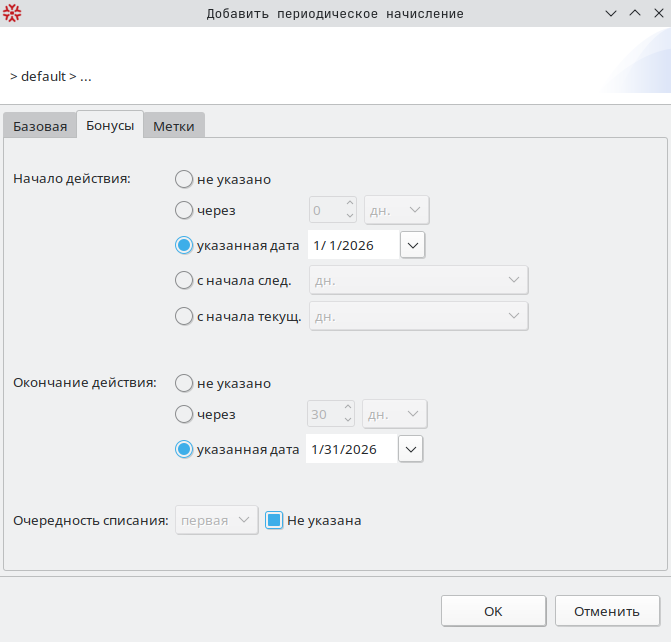The image size is (671, 642).
Task: Uncheck the 'Не указана' checkbox
Action: (274, 520)
